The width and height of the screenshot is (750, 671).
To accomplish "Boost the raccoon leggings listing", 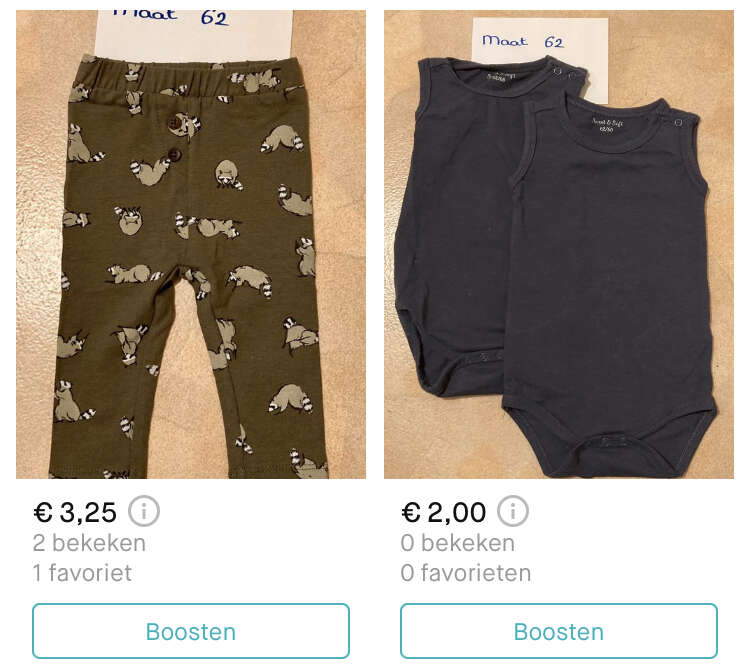I will pos(191,631).
